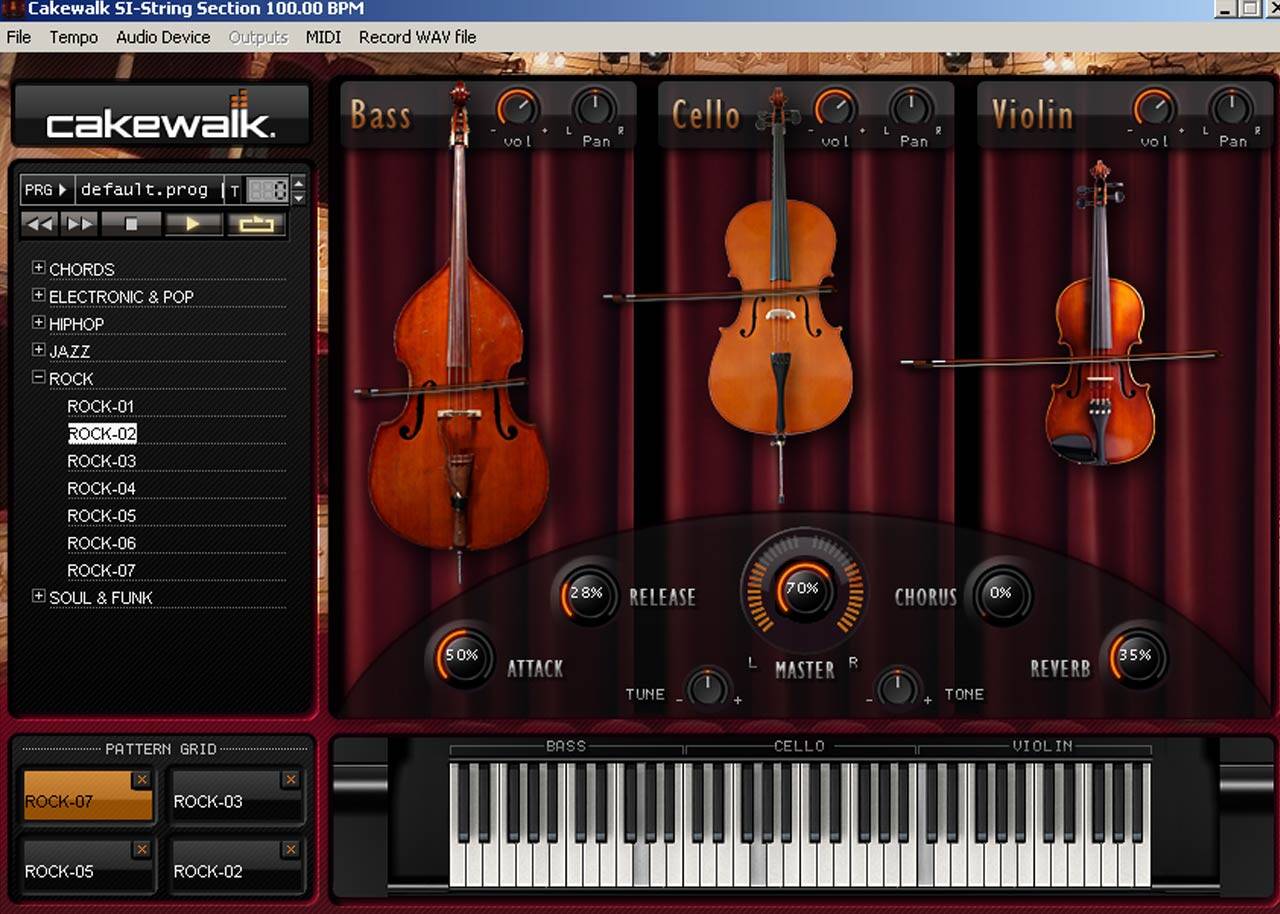Viewport: 1280px width, 914px height.
Task: Trigger the ROCK-03 pattern pad
Action: click(x=237, y=796)
